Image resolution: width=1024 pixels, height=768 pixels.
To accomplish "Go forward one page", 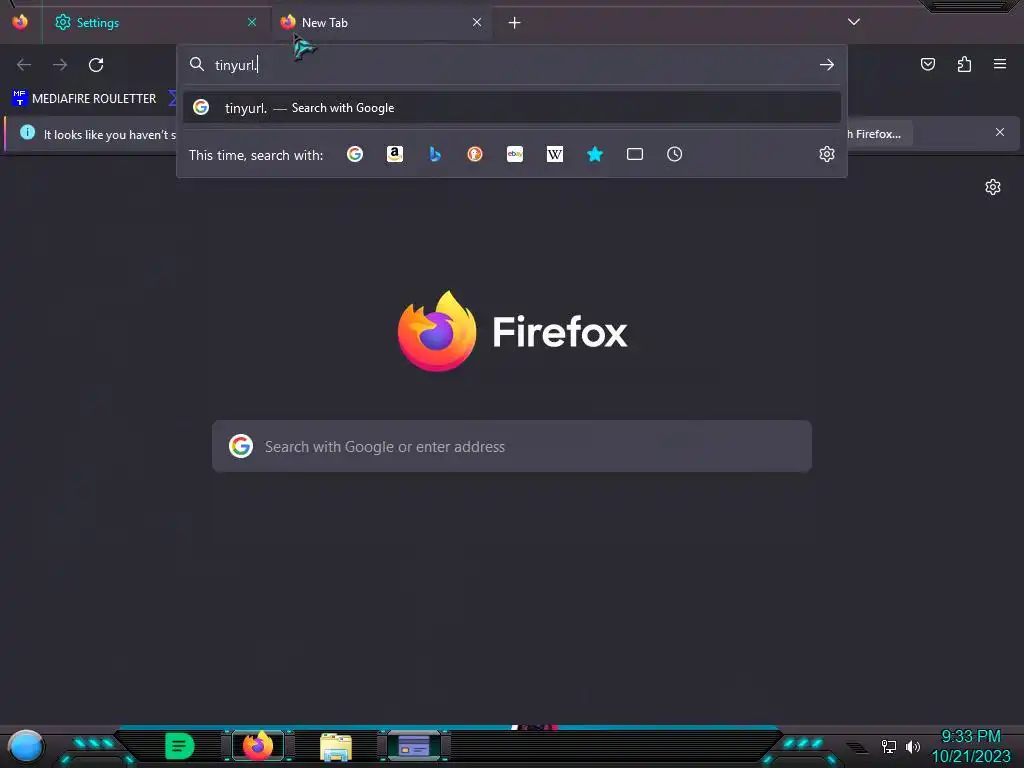I will point(60,65).
